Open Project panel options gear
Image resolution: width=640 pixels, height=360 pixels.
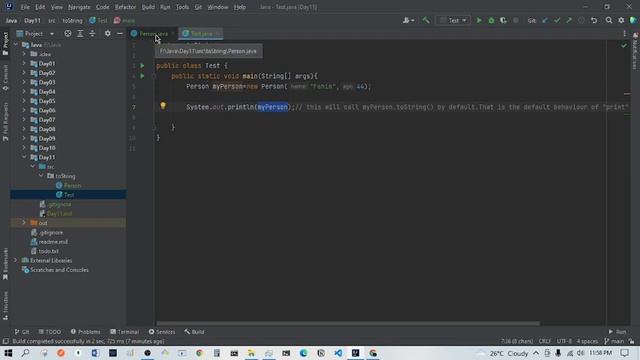(107, 33)
